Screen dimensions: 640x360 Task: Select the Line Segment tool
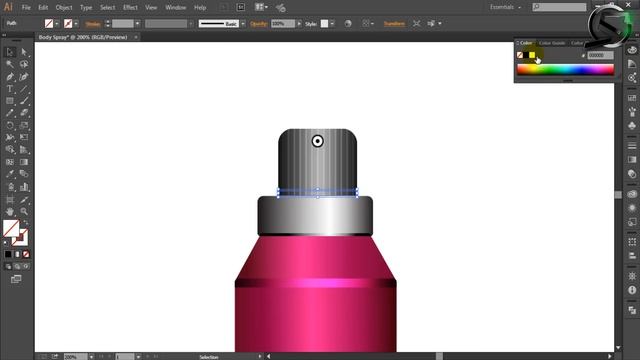pos(24,89)
